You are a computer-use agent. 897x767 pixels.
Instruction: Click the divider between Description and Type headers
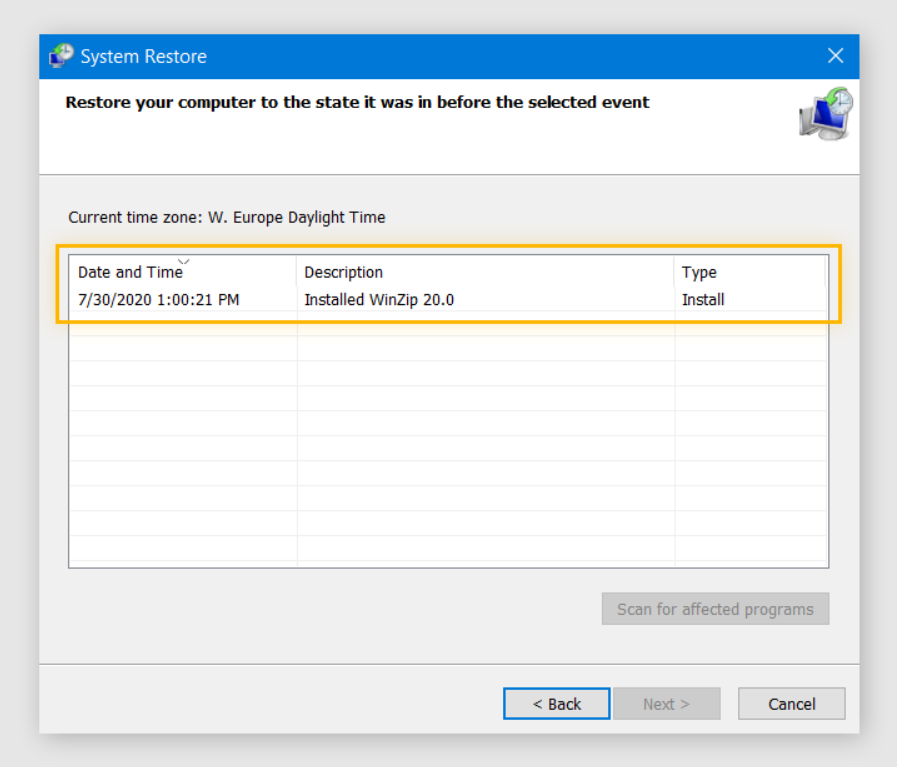pyautogui.click(x=674, y=272)
